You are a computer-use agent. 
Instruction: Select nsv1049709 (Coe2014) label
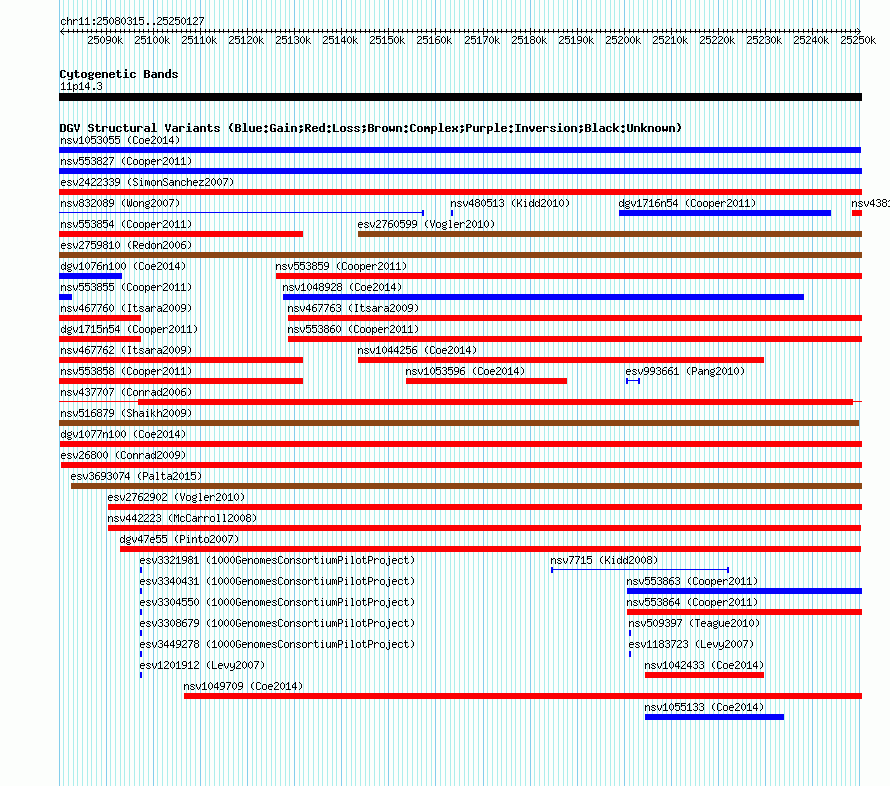[x=243, y=686]
